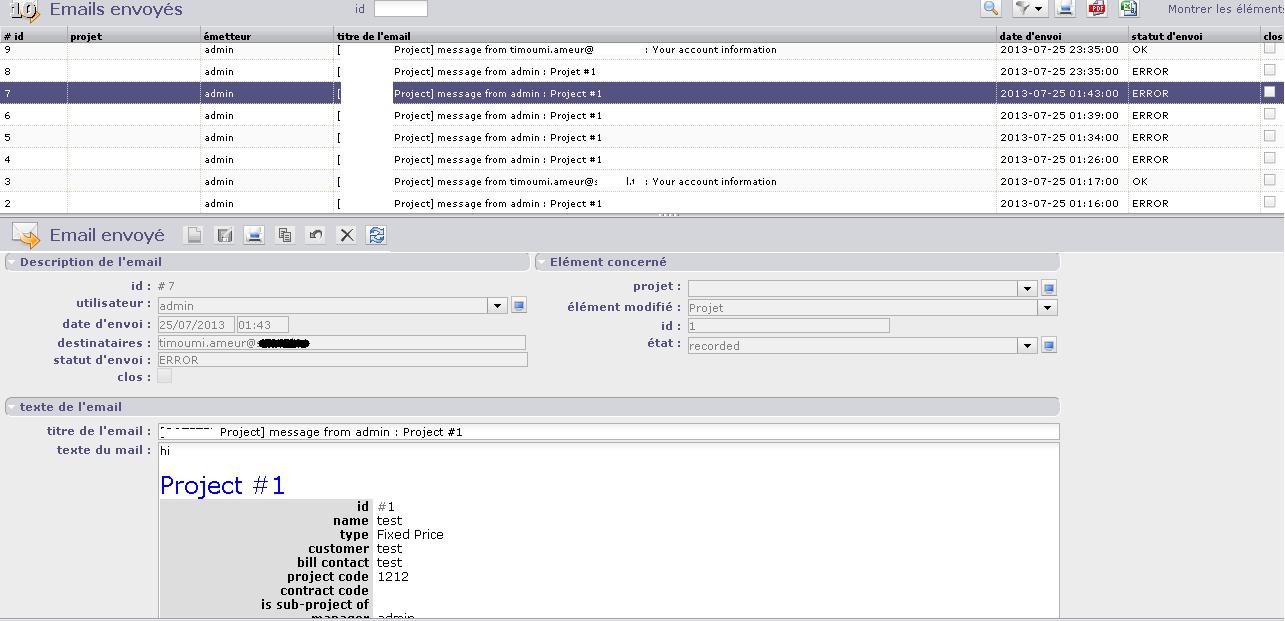Open the funnel filter tool
The width and height of the screenshot is (1285, 621).
tap(1028, 9)
